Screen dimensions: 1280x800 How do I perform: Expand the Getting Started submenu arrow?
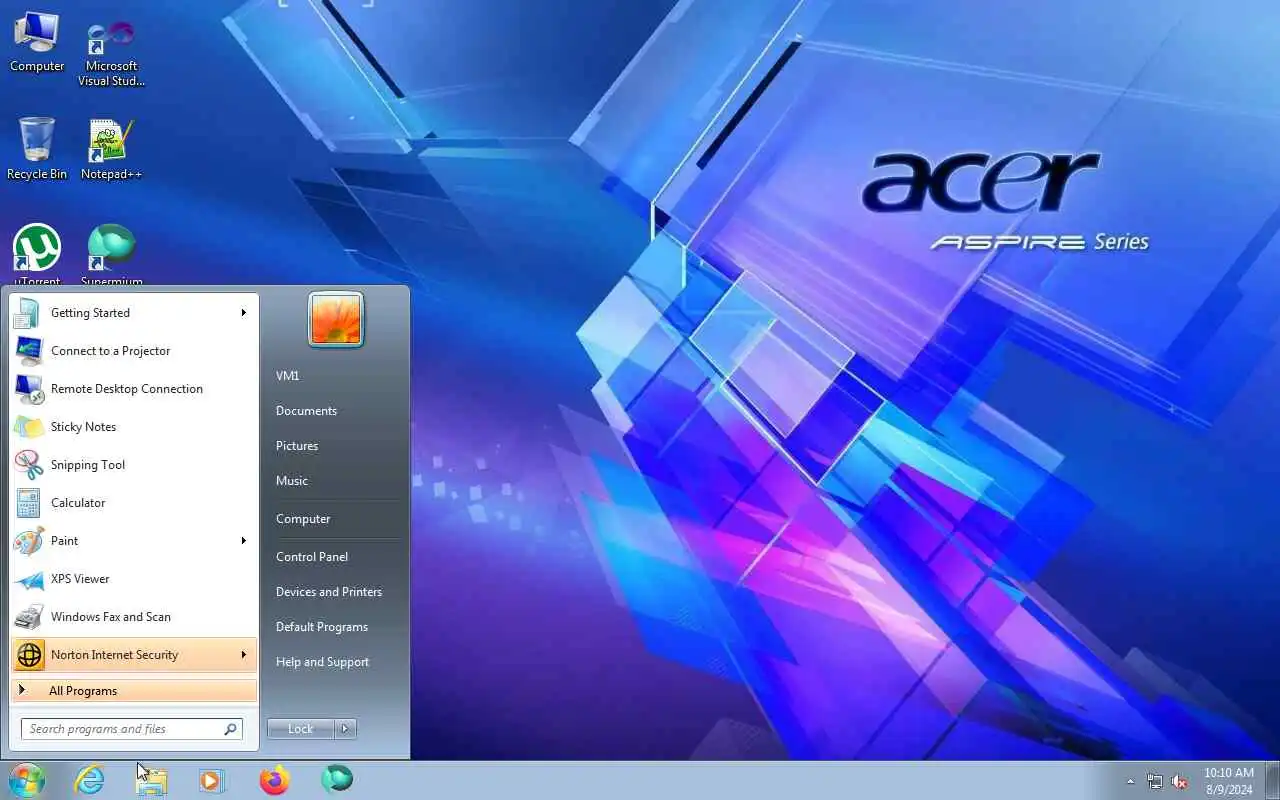click(243, 313)
